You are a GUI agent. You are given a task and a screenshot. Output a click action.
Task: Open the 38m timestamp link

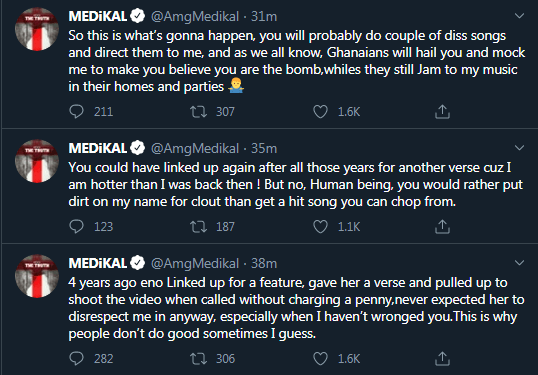click(264, 263)
